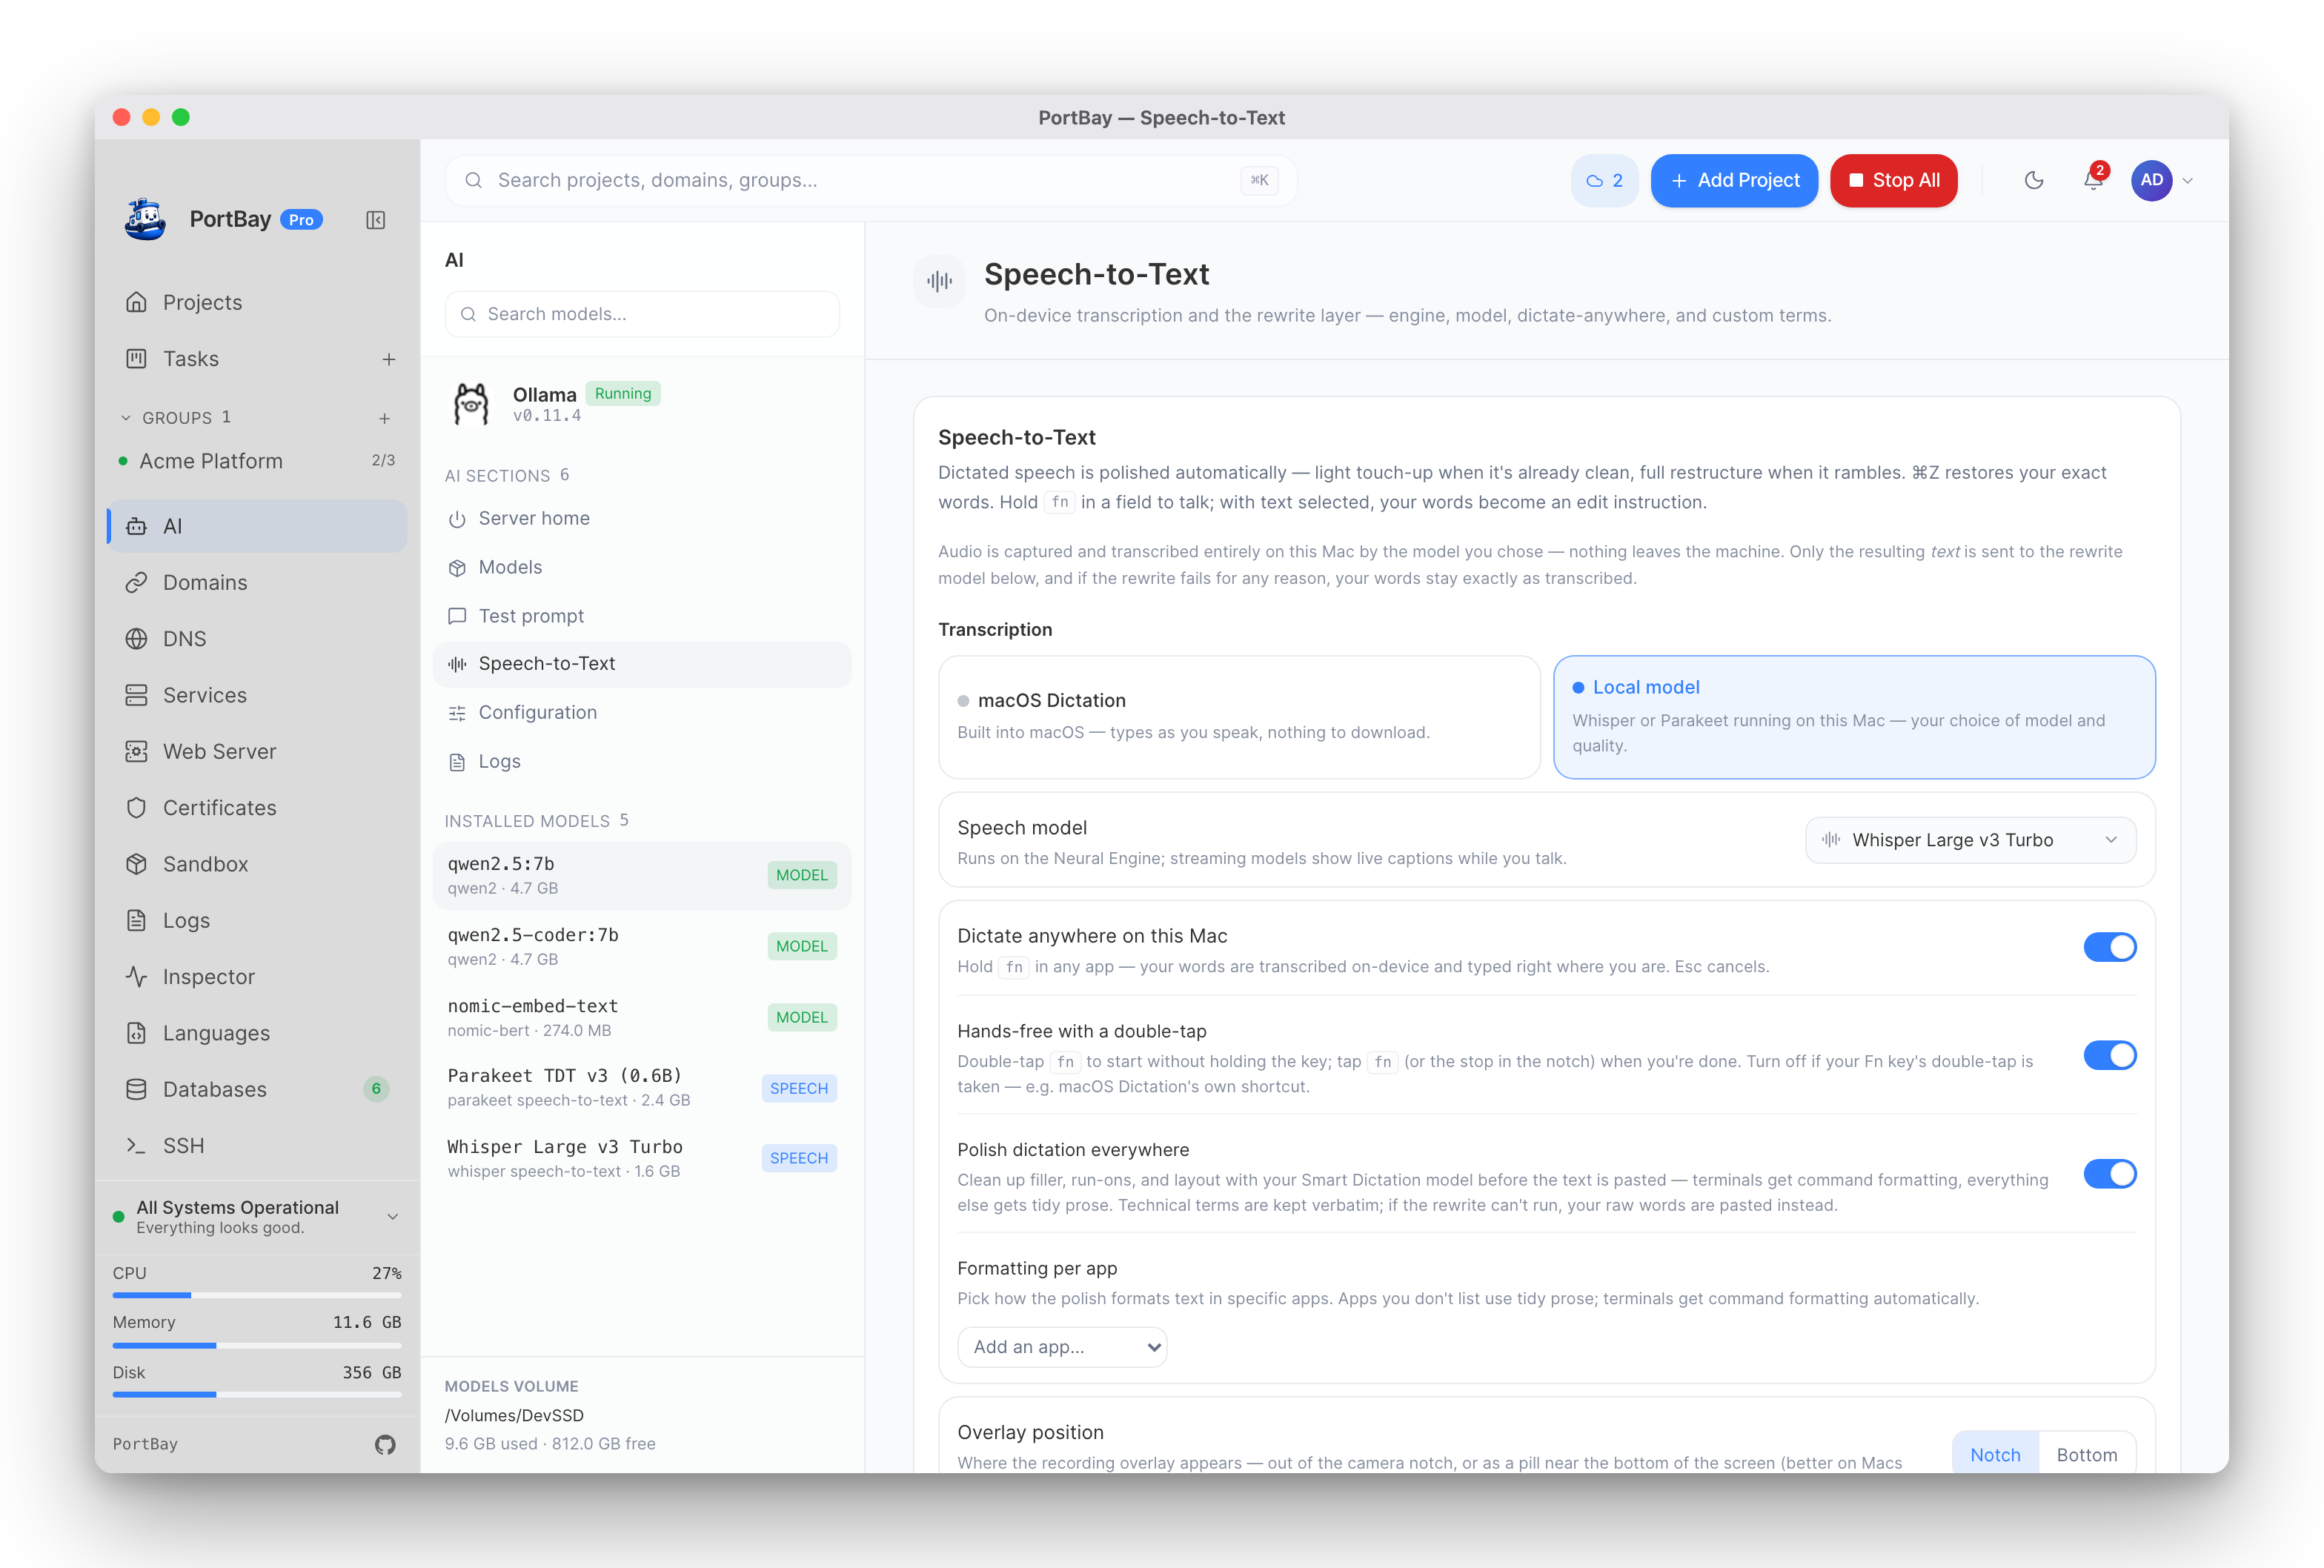Click the Disk usage bar
Image resolution: width=2324 pixels, height=1568 pixels.
click(x=257, y=1394)
